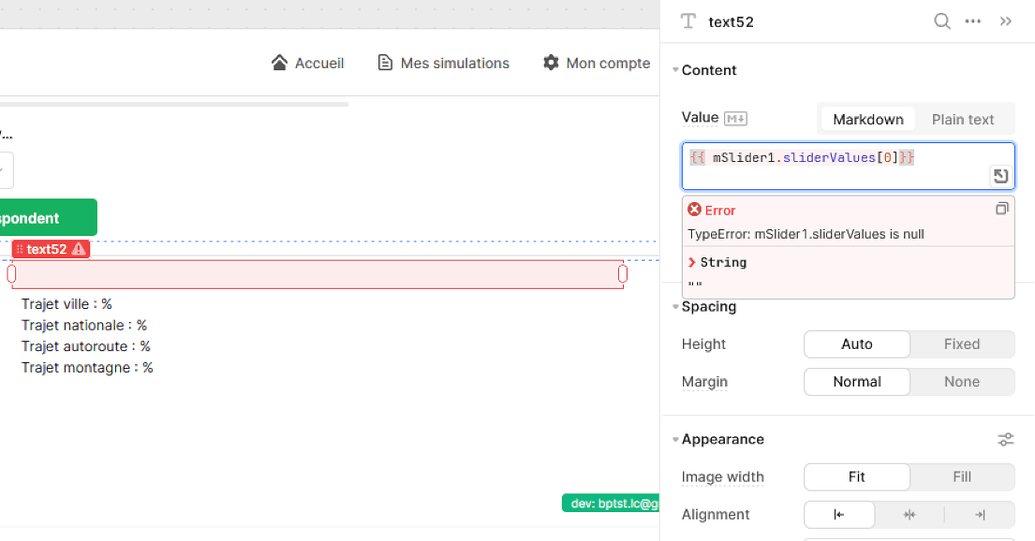Set alignment to center

(x=909, y=515)
